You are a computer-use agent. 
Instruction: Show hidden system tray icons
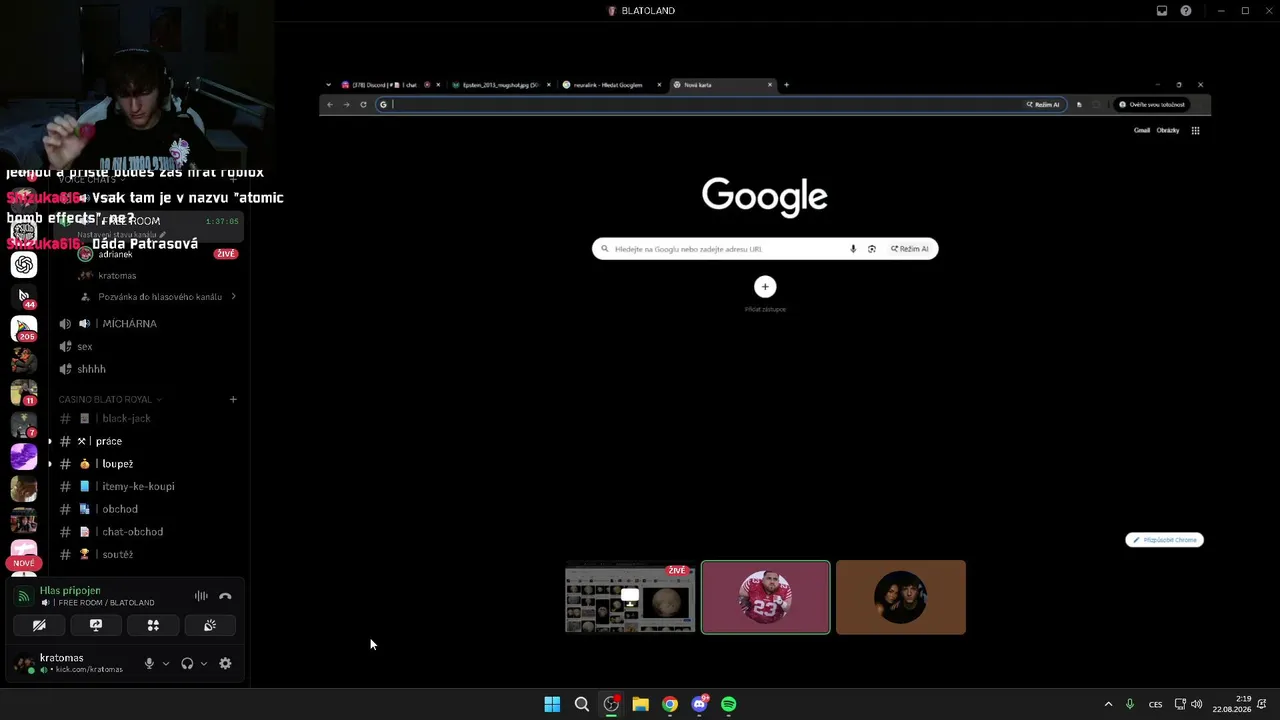tap(1108, 704)
